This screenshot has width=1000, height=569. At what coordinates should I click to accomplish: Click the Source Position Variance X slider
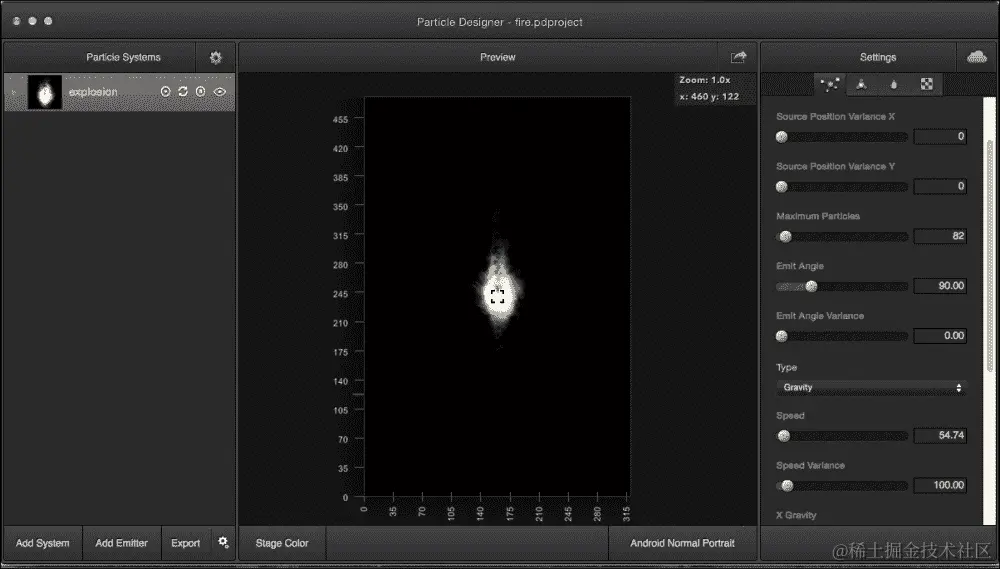click(842, 137)
